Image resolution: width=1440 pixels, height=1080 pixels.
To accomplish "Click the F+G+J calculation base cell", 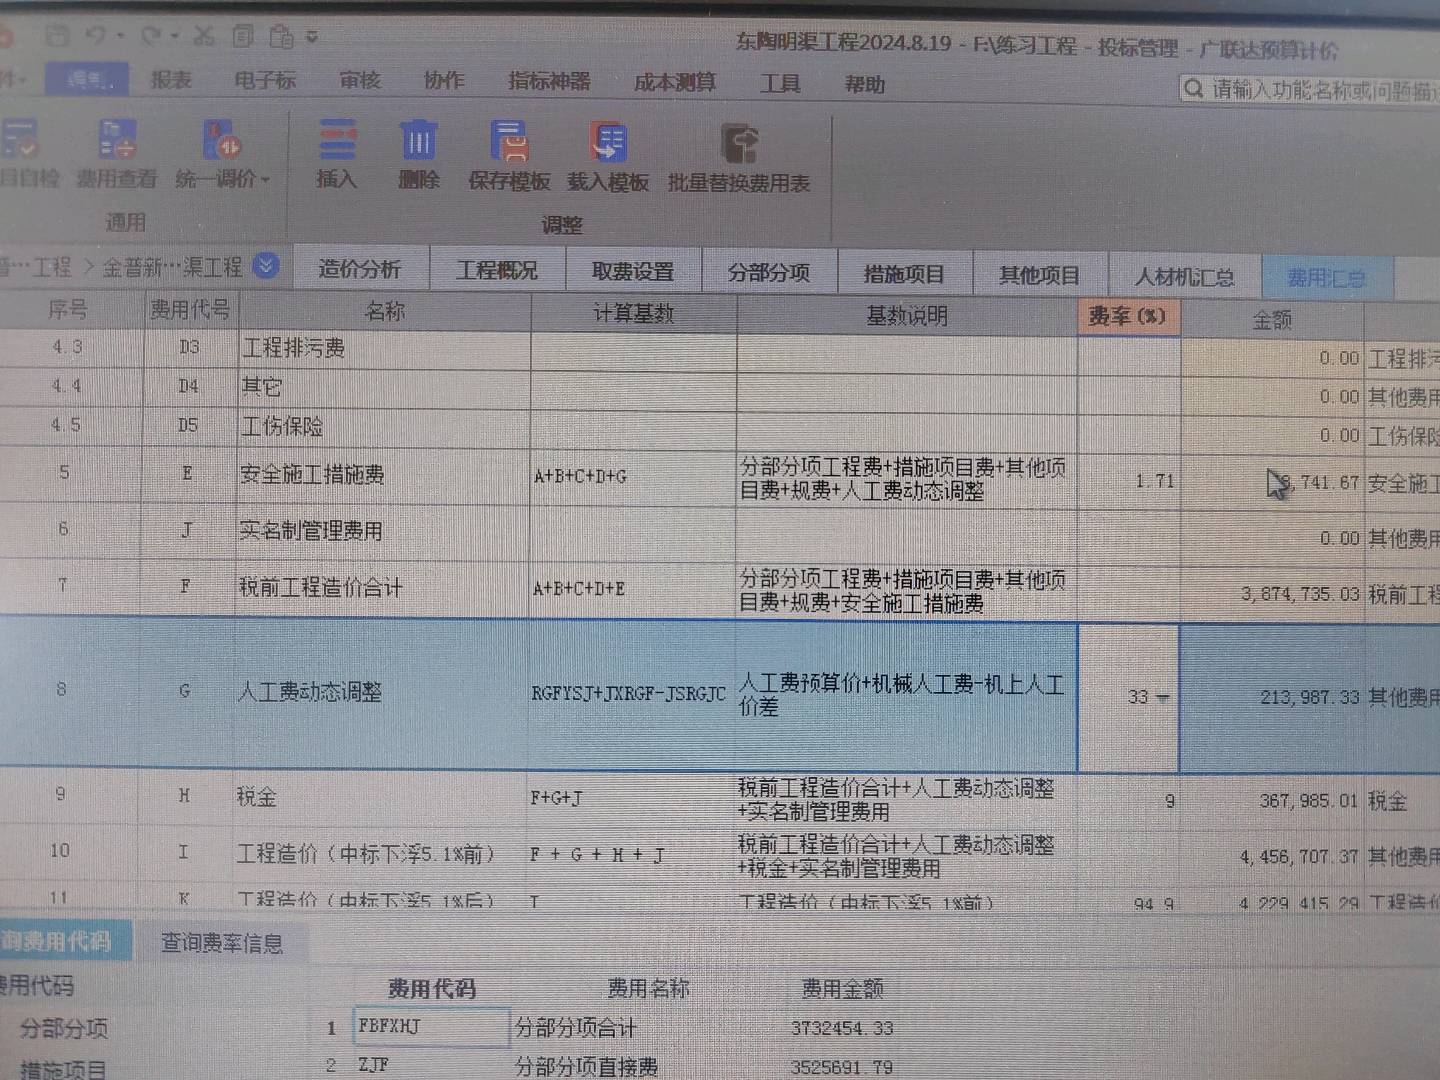I will [630, 798].
